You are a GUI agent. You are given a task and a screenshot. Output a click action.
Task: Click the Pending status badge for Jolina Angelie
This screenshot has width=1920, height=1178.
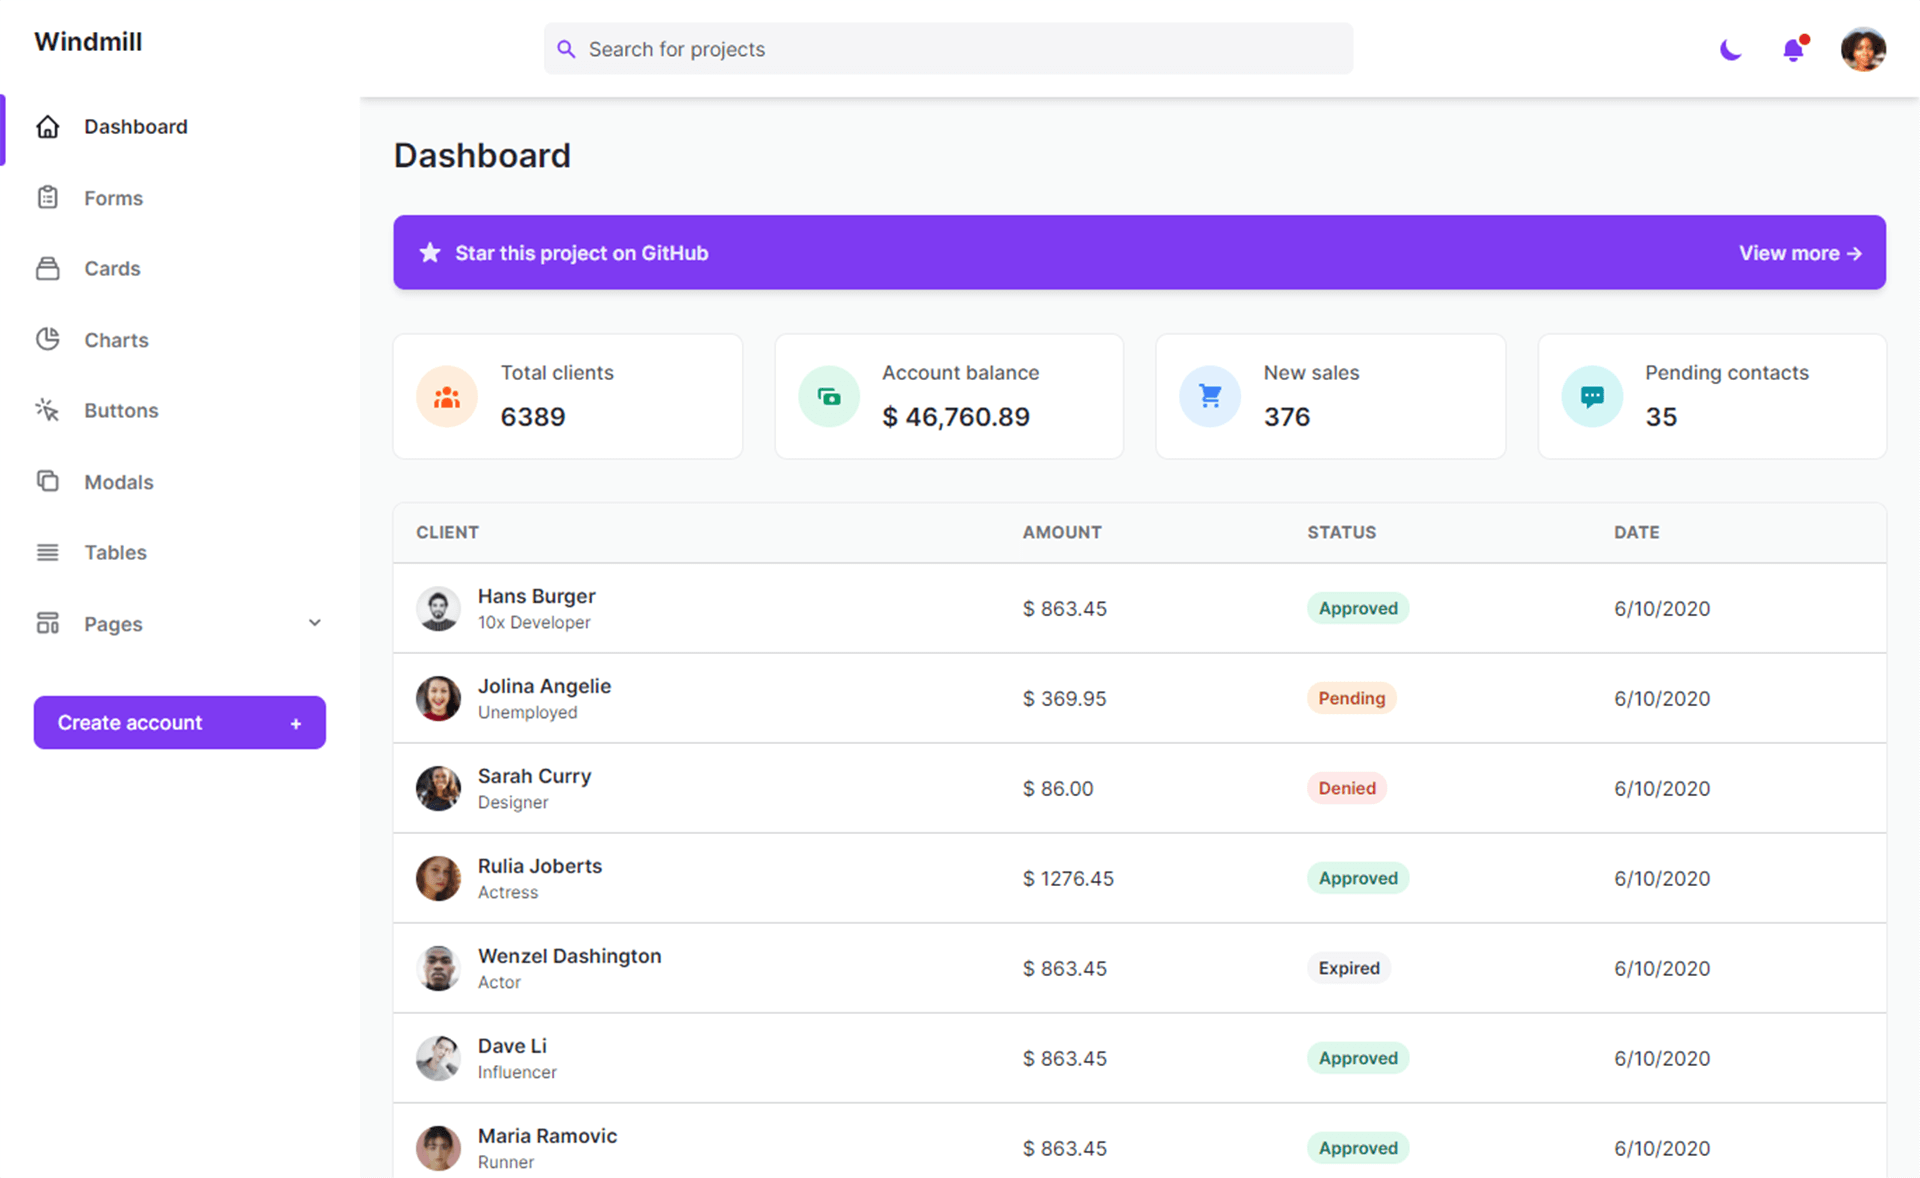pyautogui.click(x=1351, y=698)
